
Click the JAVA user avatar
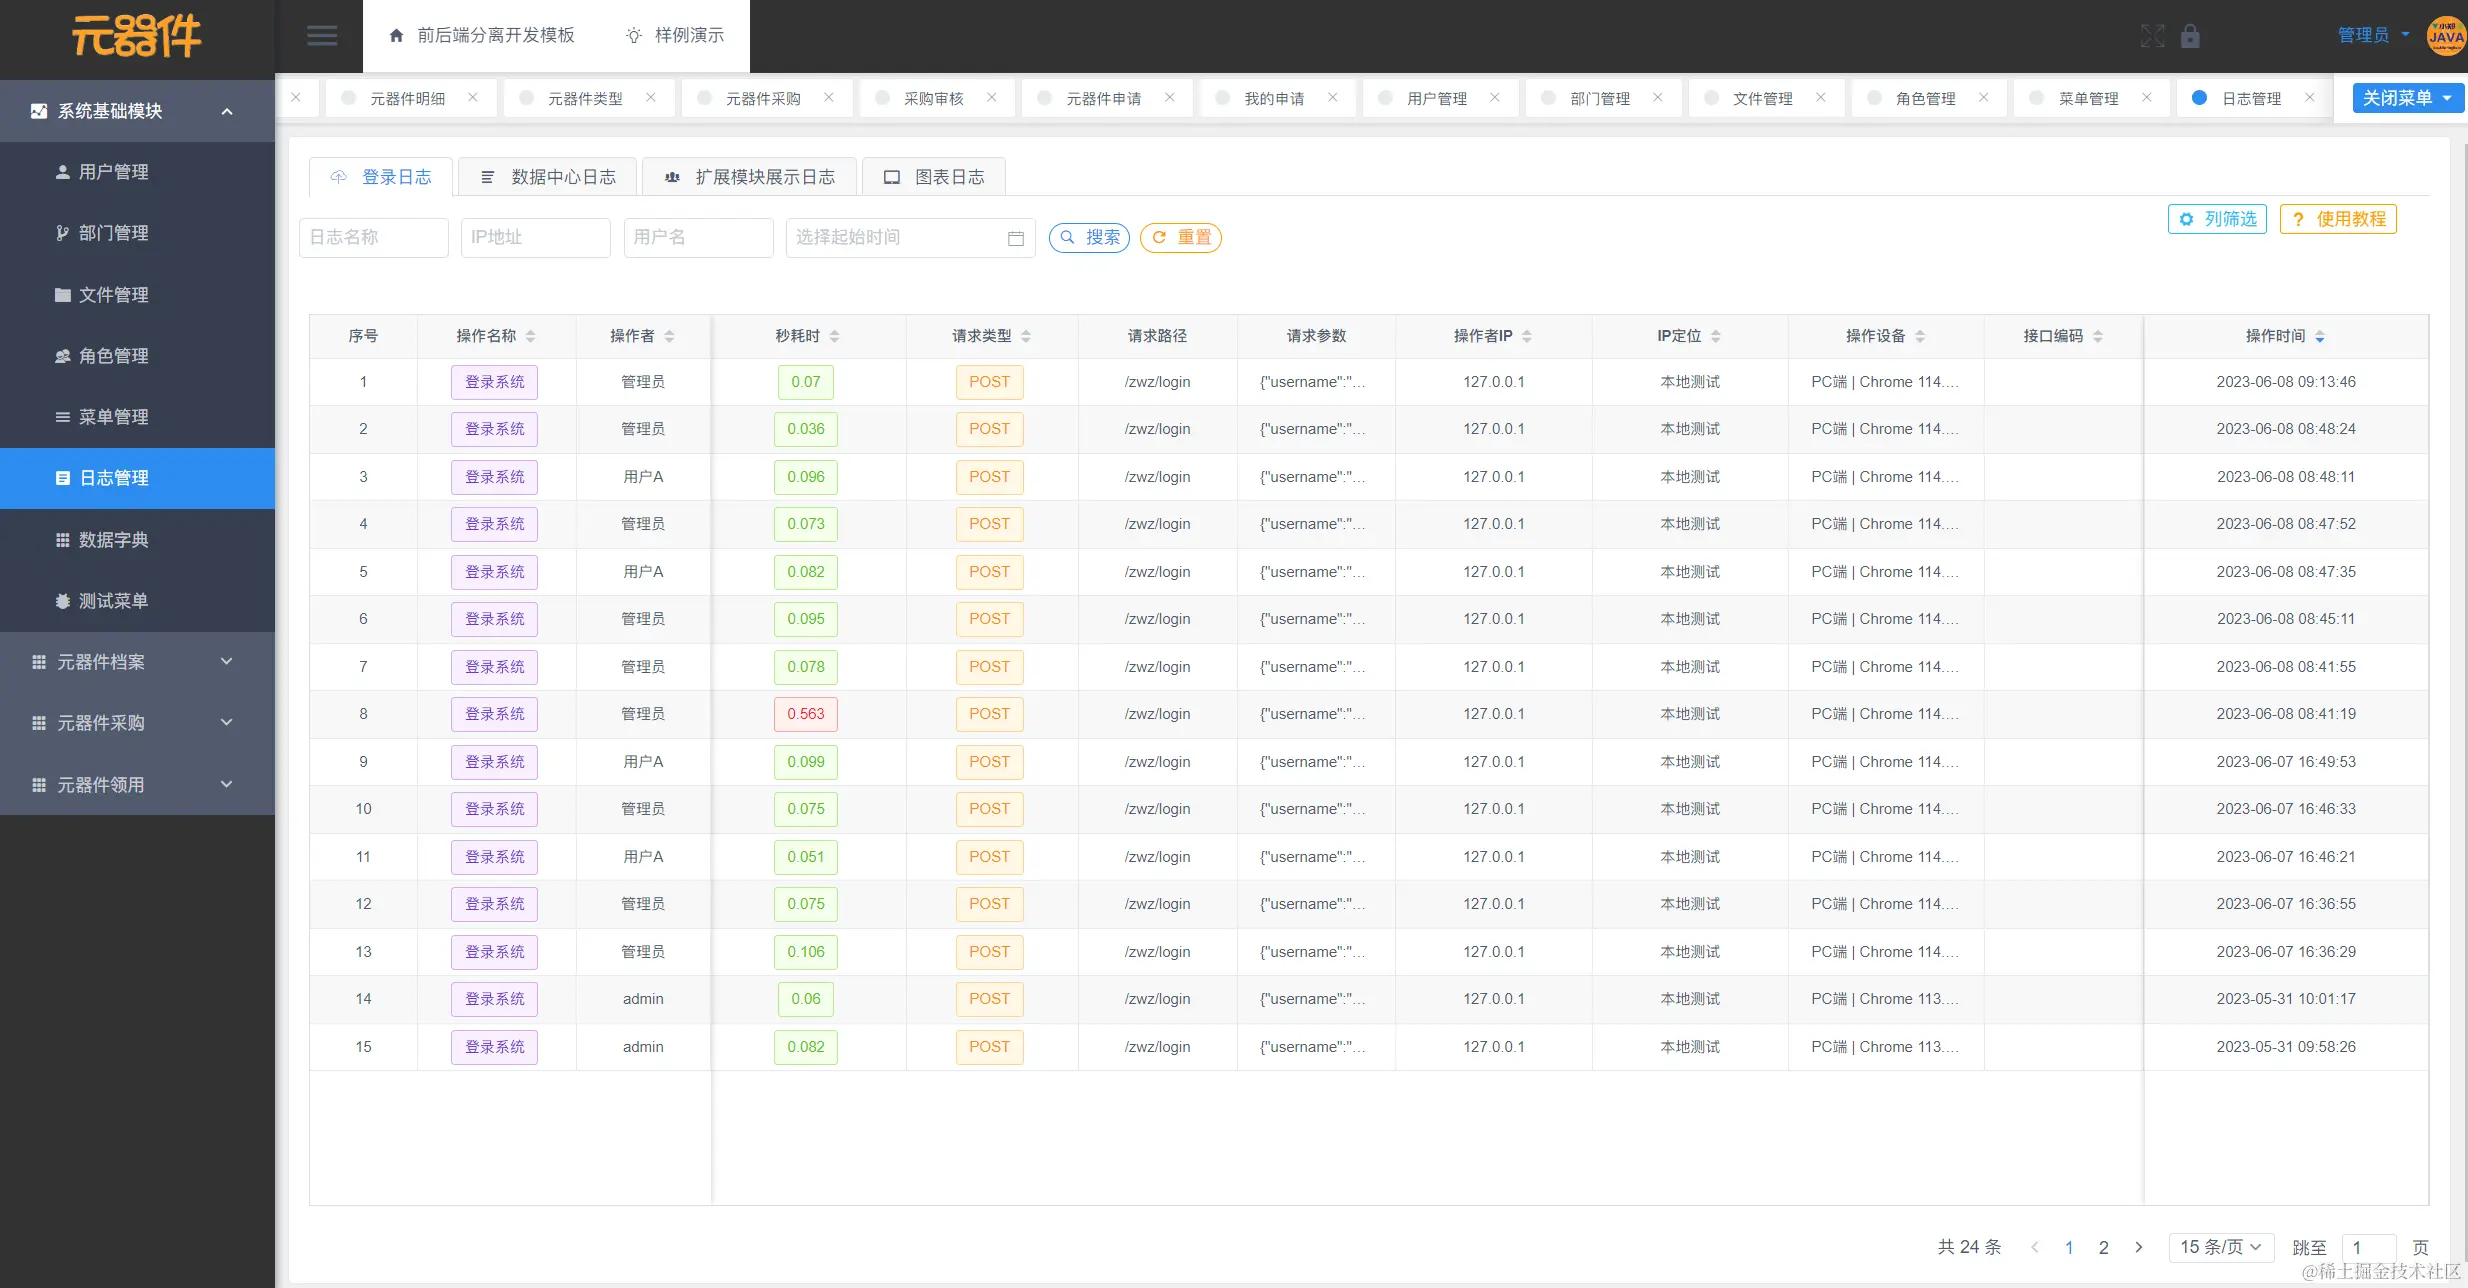(x=2446, y=36)
